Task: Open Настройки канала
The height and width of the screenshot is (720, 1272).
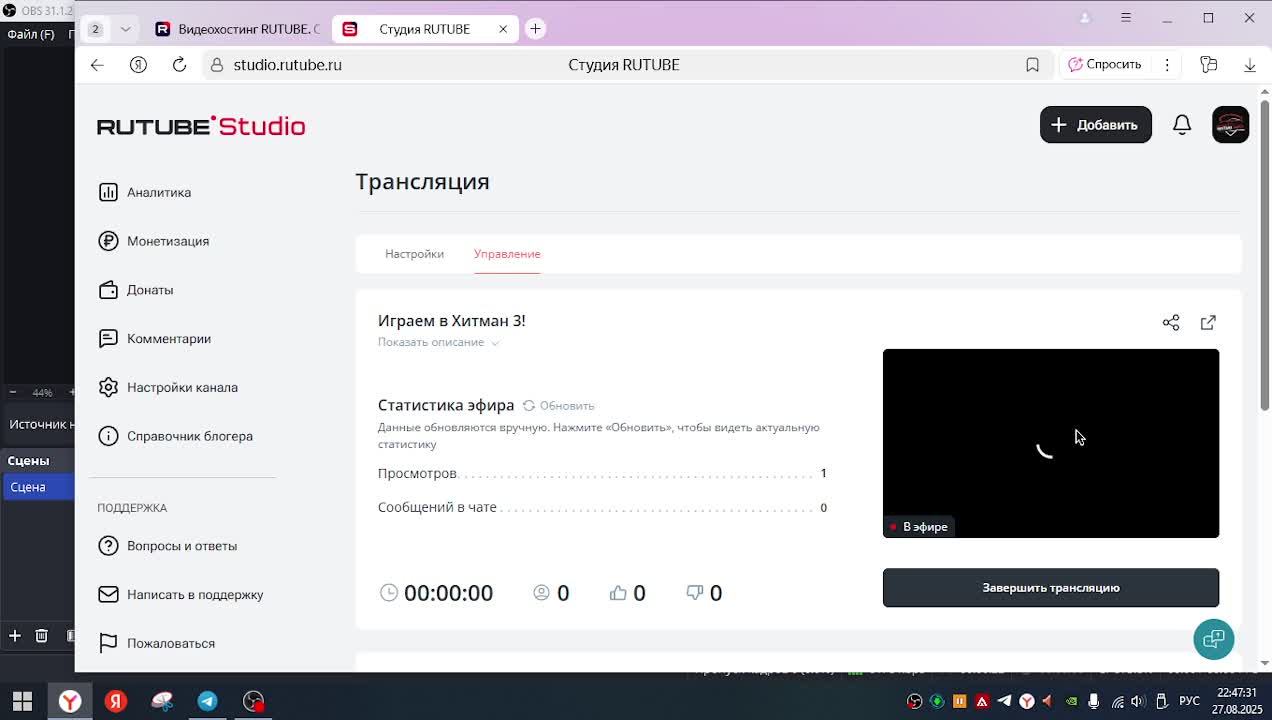Action: (x=168, y=387)
